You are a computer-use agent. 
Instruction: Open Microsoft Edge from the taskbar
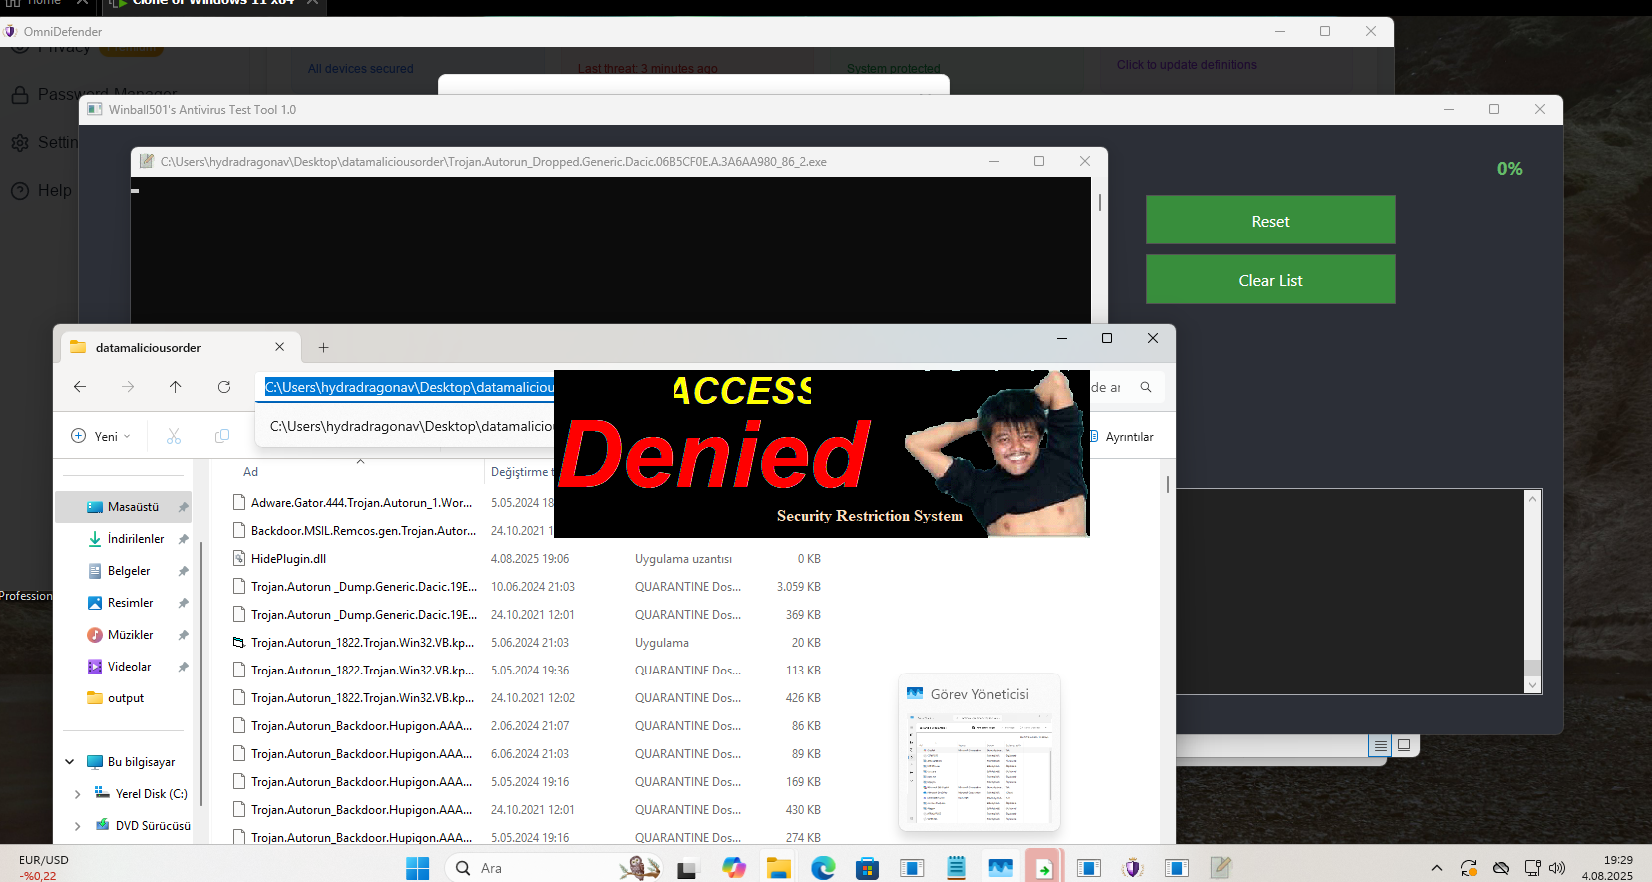pyautogui.click(x=823, y=868)
